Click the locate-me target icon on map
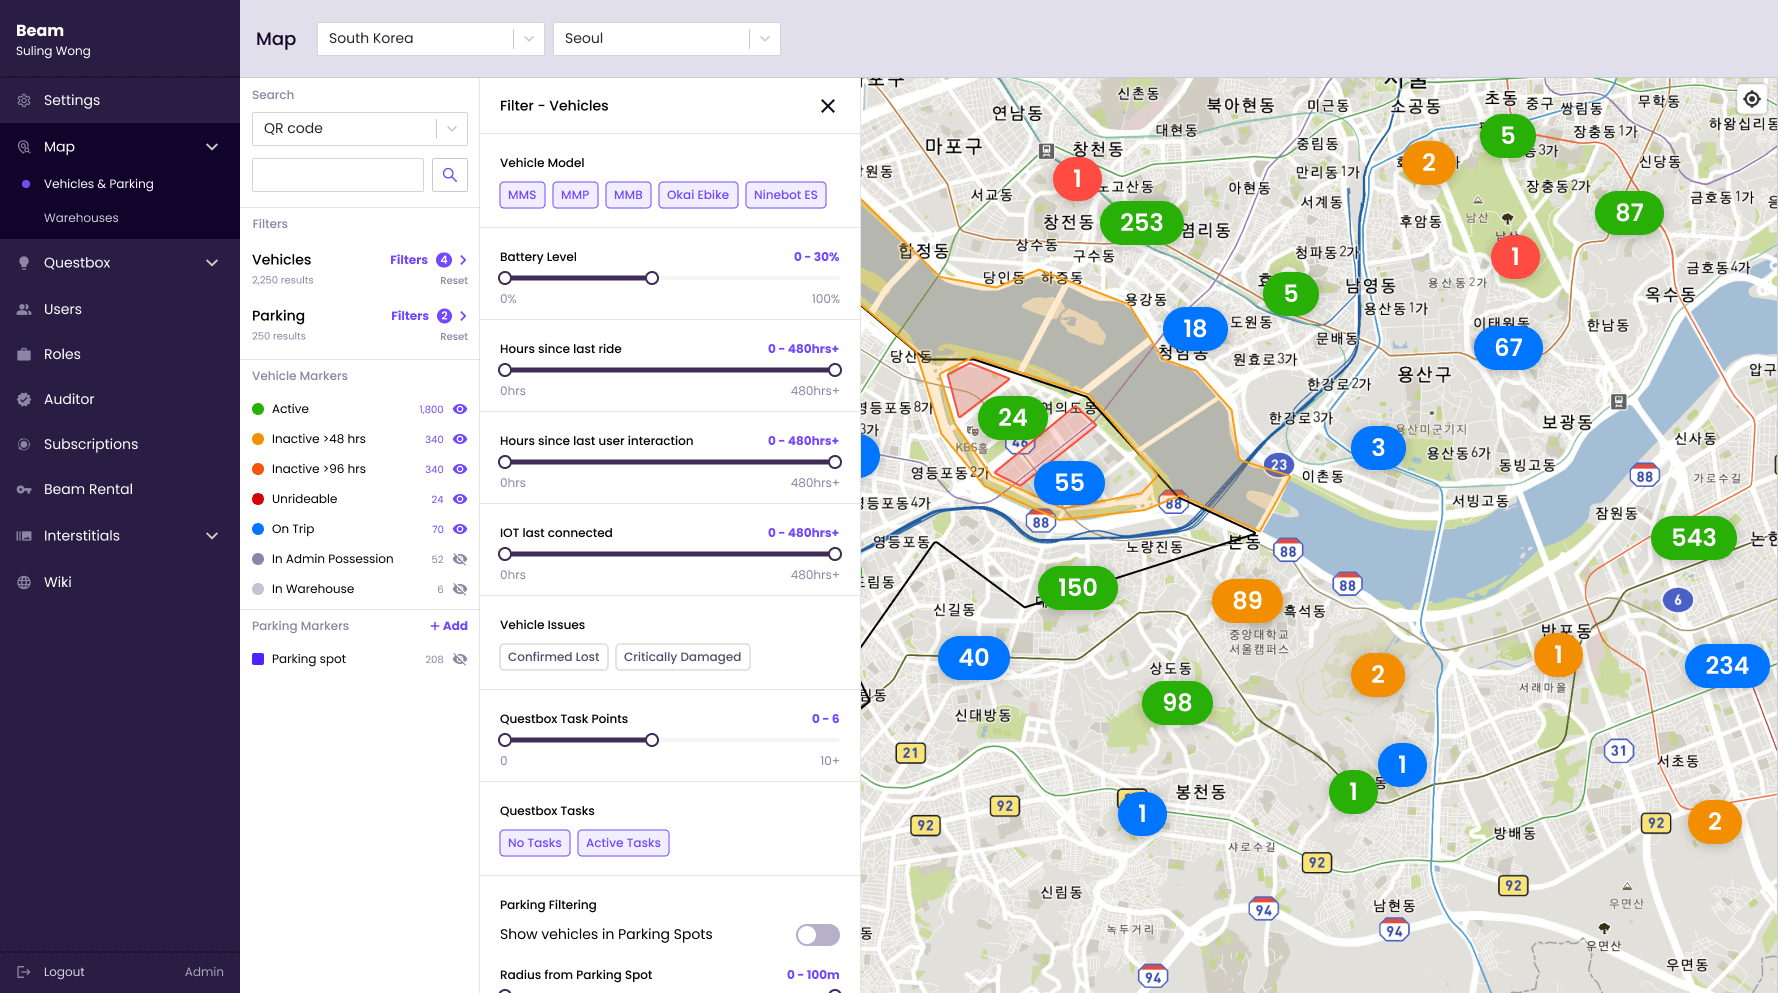Image resolution: width=1778 pixels, height=993 pixels. pos(1752,99)
